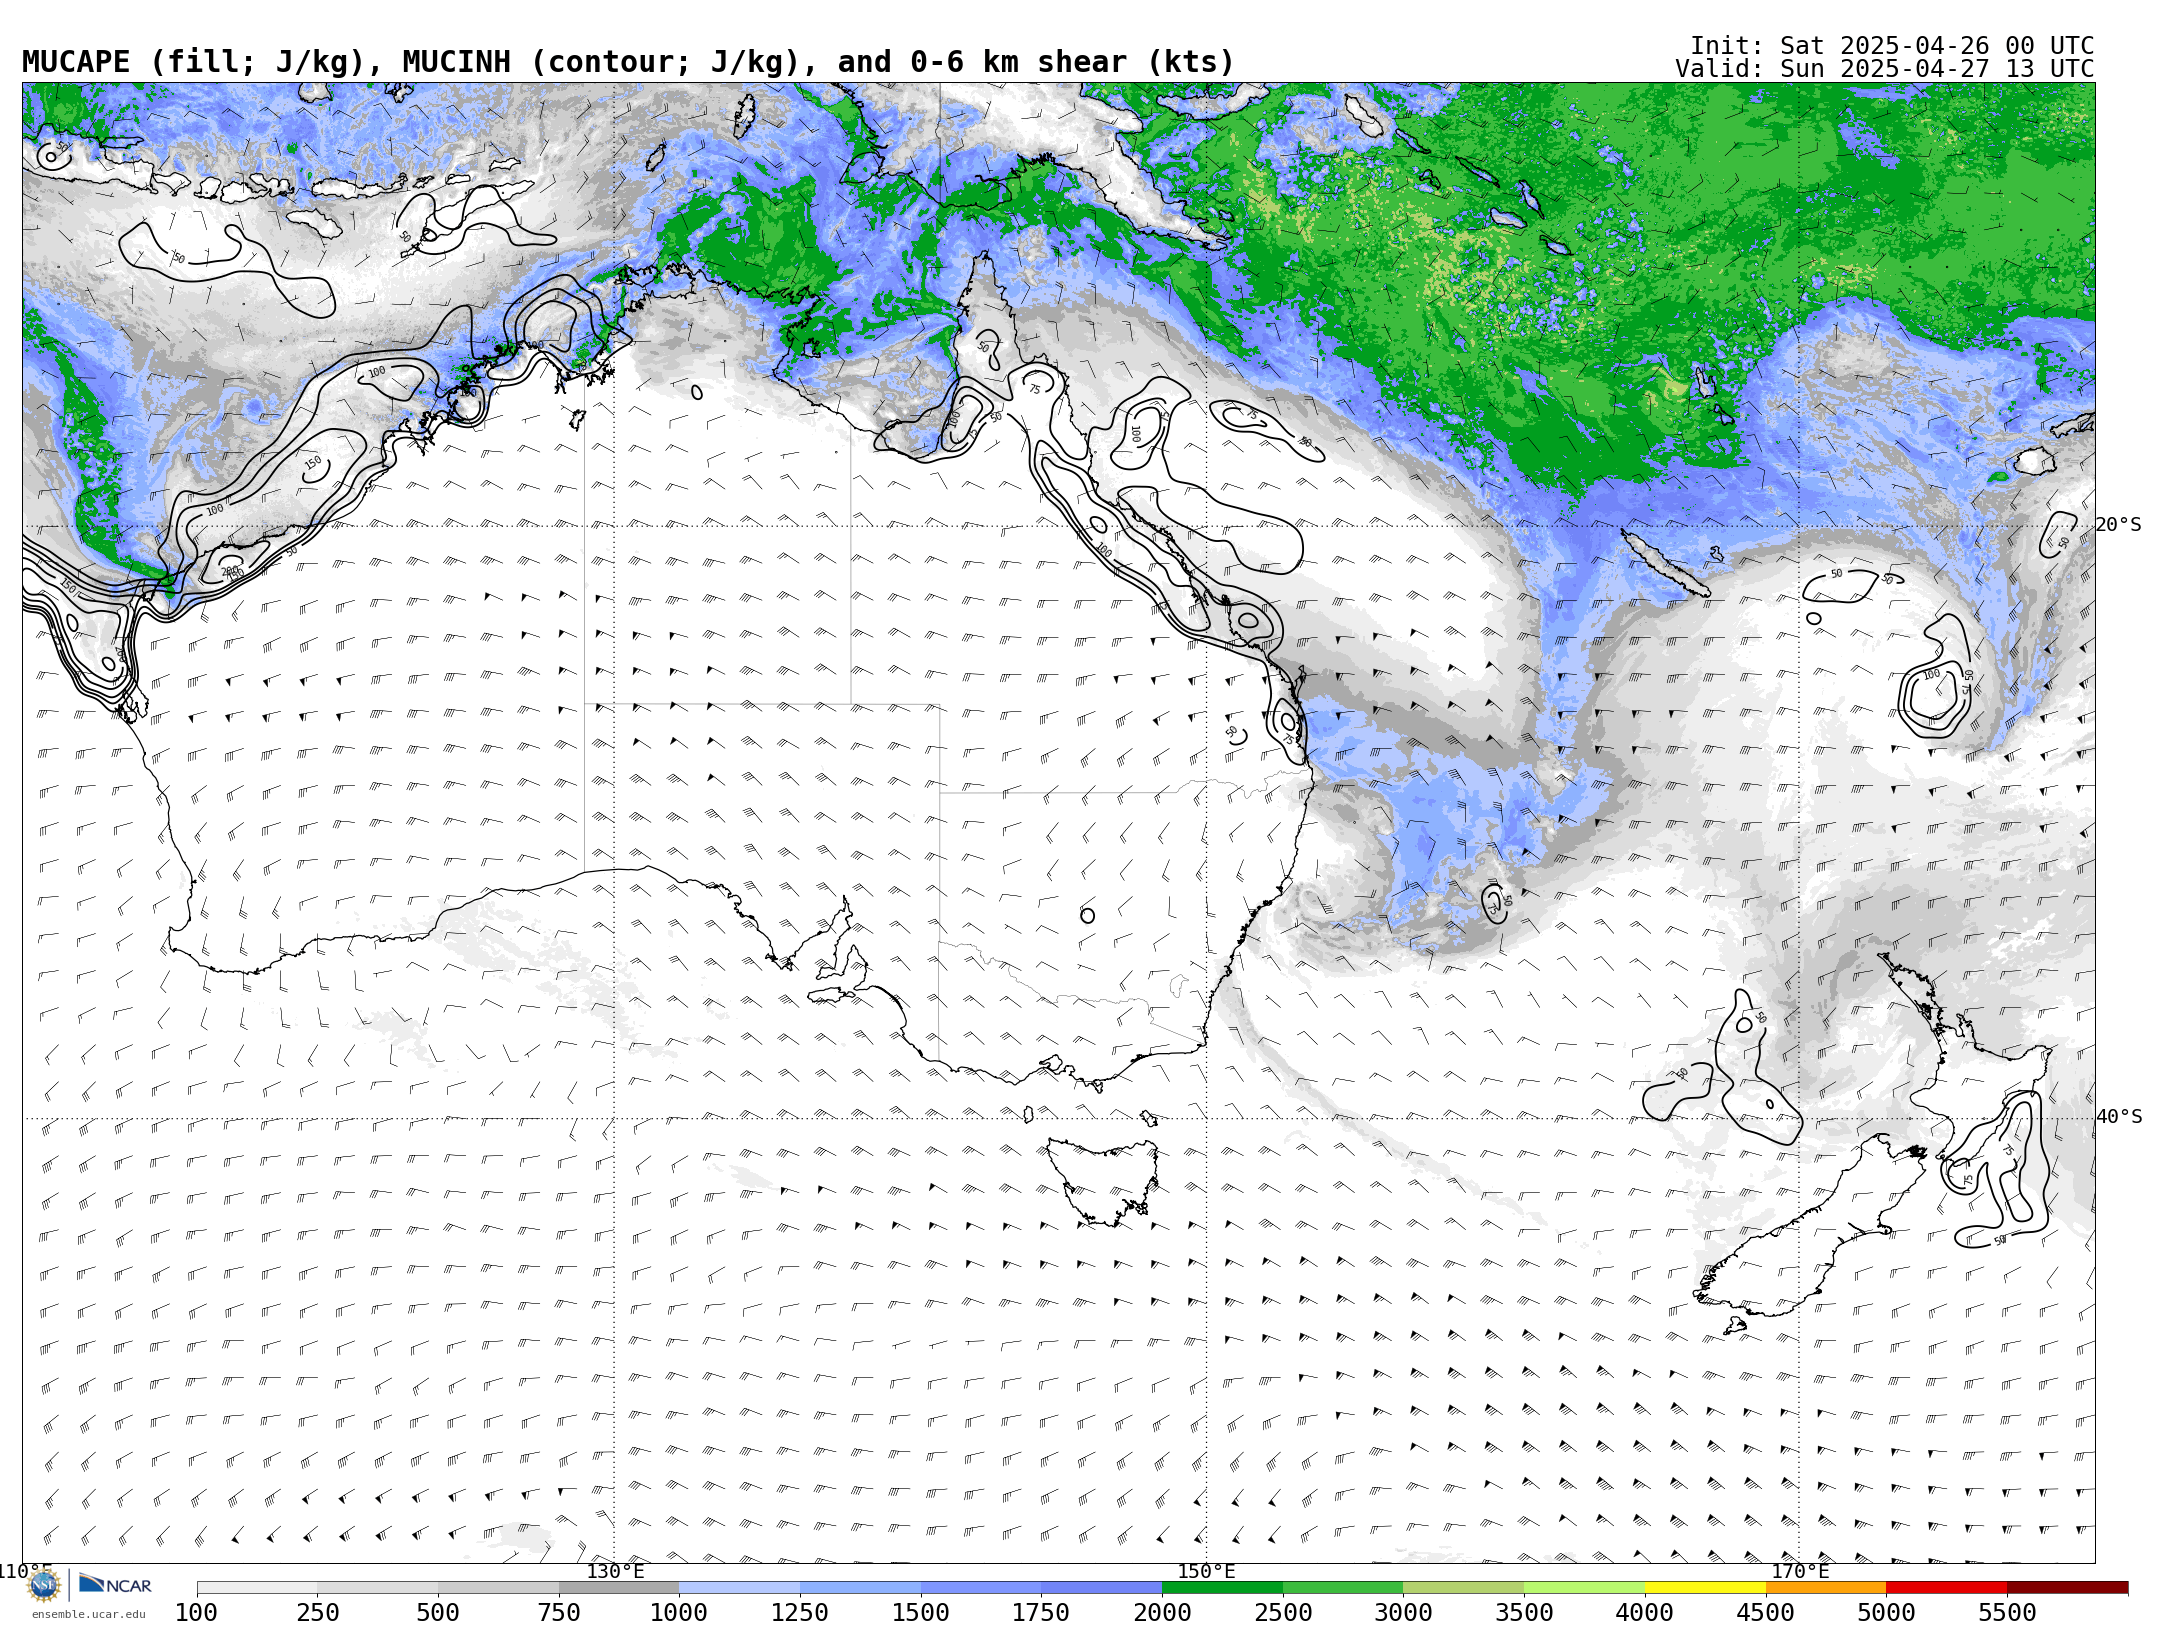This screenshot has height=1626, width=2160.
Task: Click the colorbar label 4500
Action: coord(1766,1612)
